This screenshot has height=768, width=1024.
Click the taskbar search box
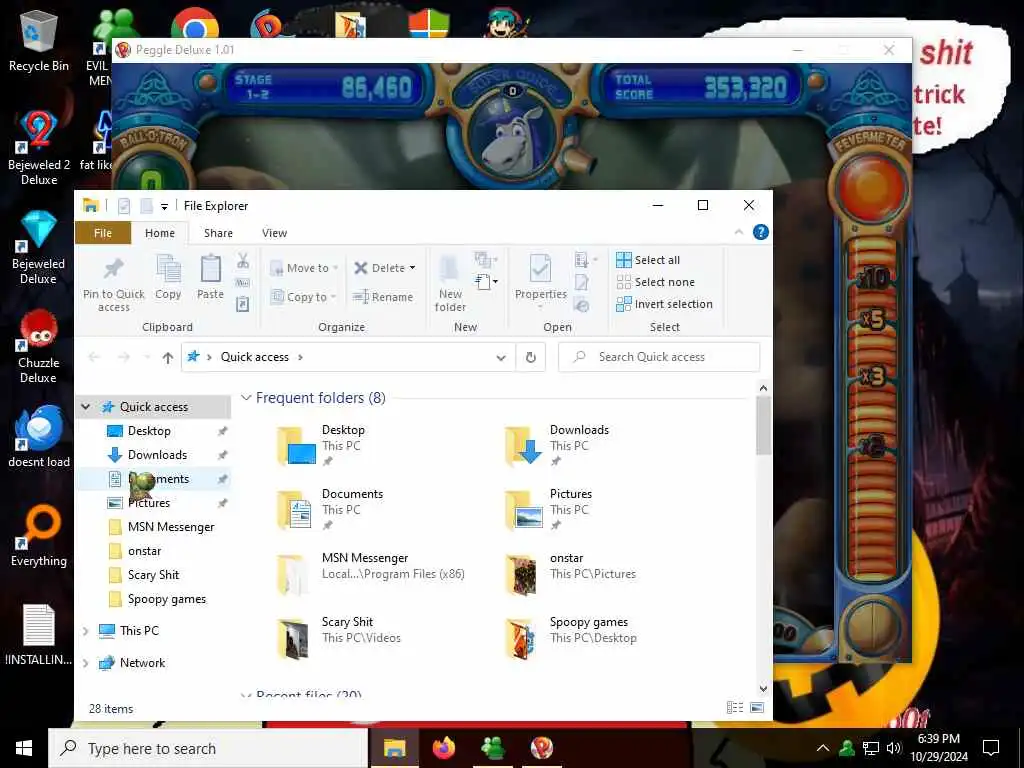coord(208,748)
